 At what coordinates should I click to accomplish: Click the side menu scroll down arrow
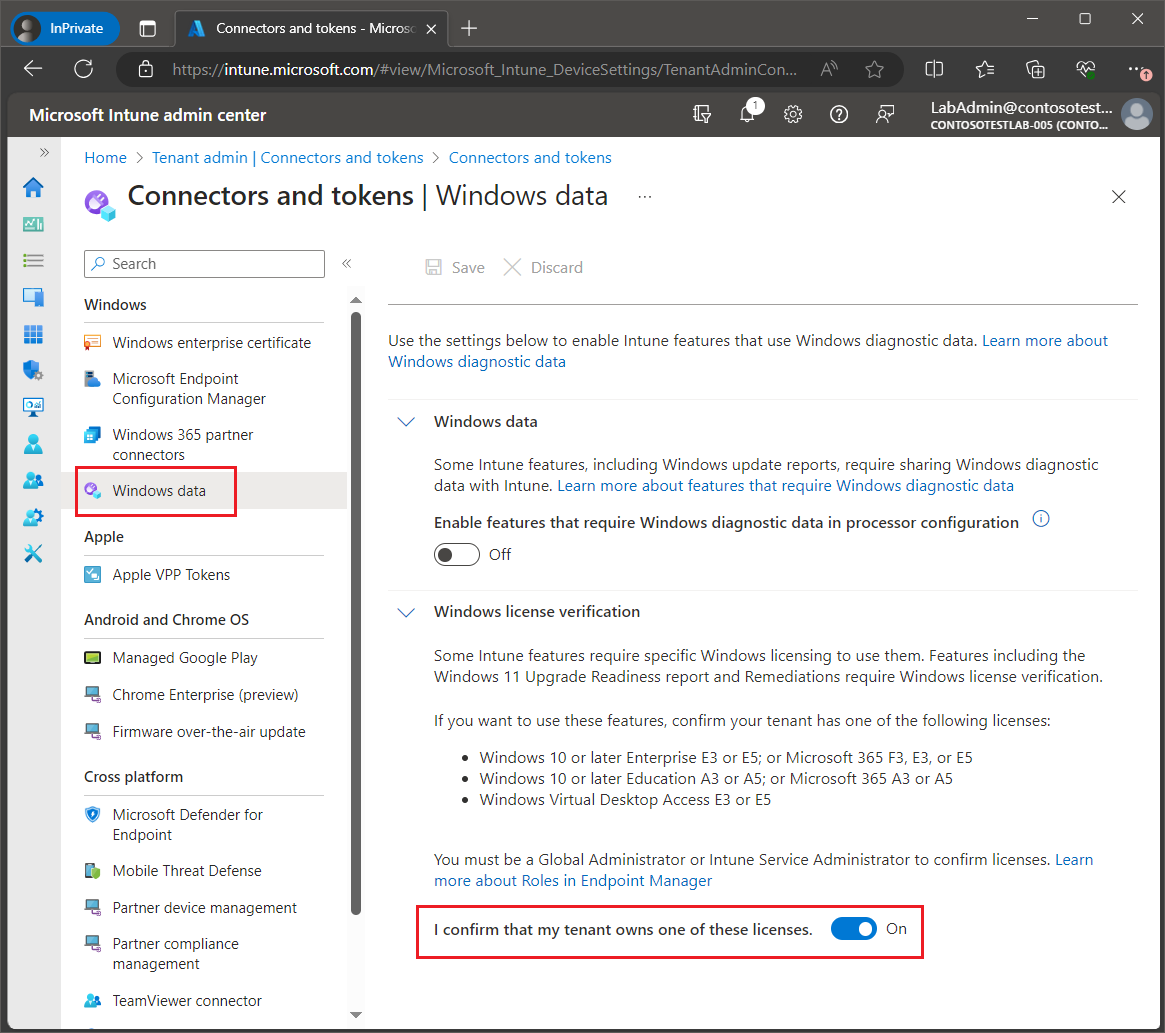(x=356, y=1014)
